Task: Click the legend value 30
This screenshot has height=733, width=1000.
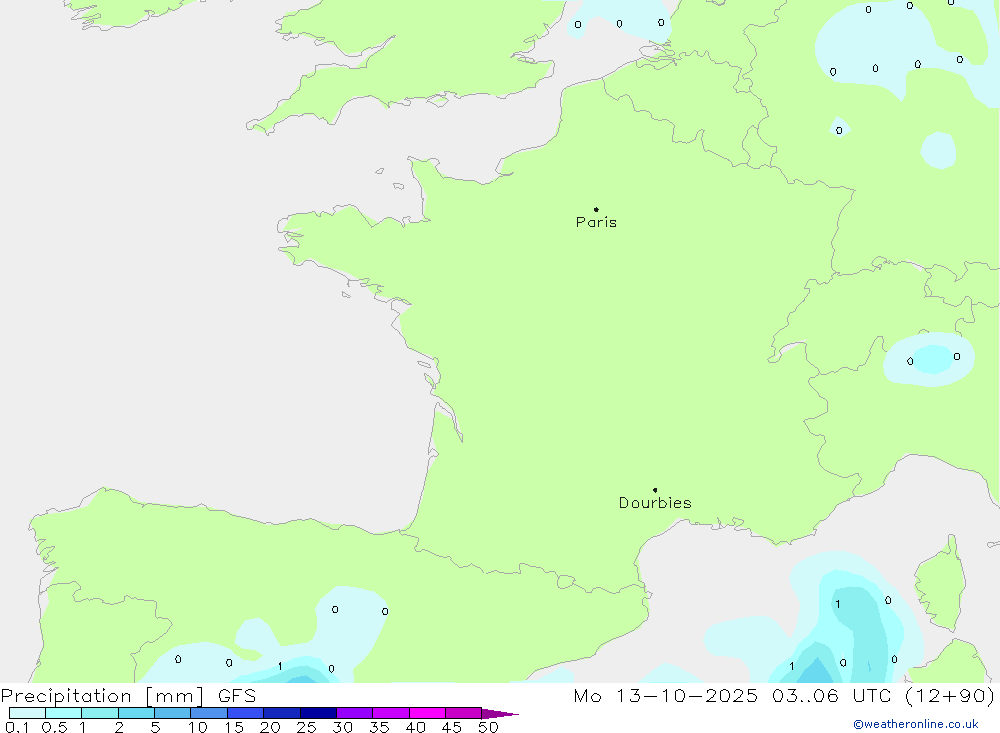Action: 343,727
